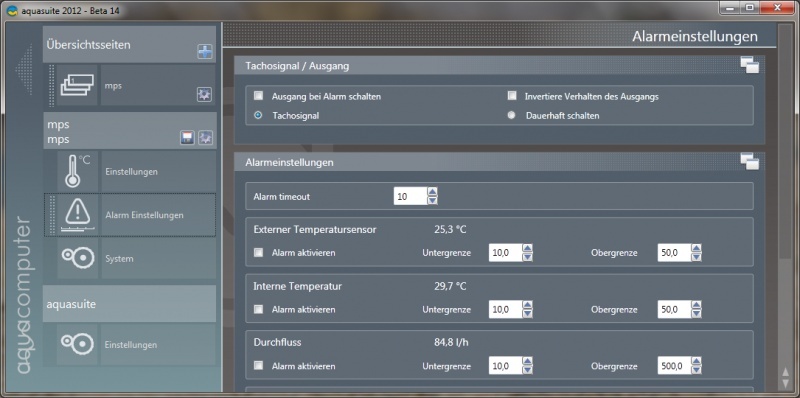The height and width of the screenshot is (398, 800).
Task: Open gear settings for mps overview page
Action: click(x=205, y=94)
